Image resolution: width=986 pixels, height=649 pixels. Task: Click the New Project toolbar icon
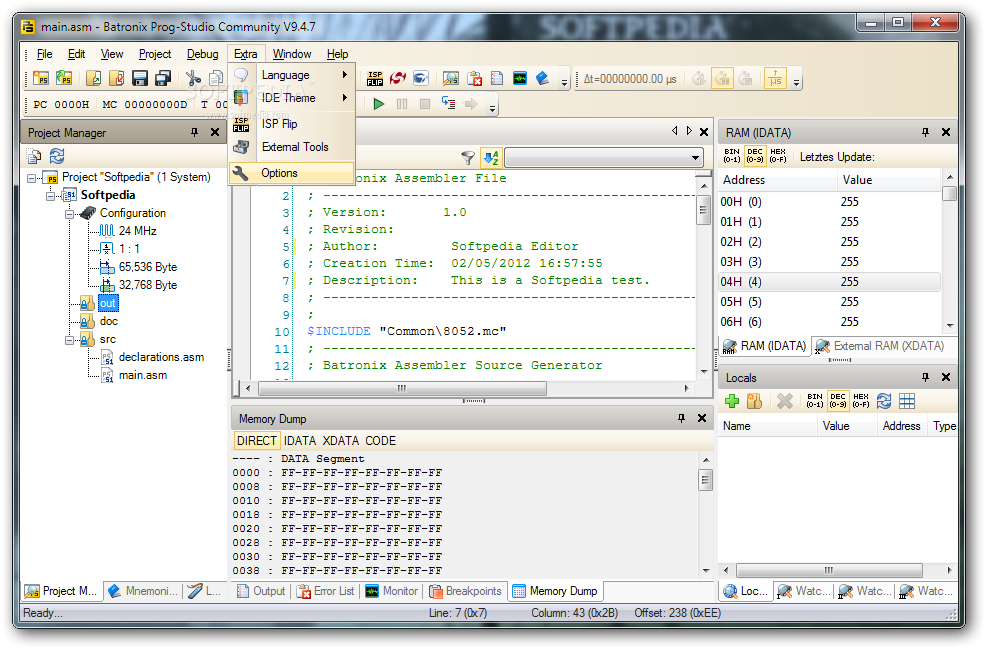pos(41,79)
